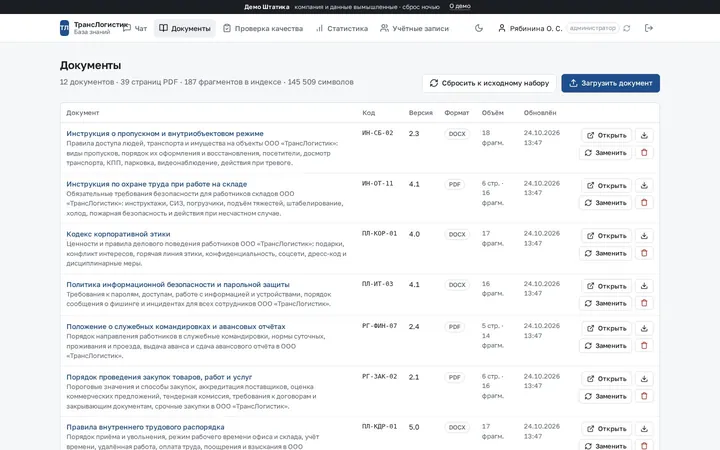The image size is (720, 450).
Task: Open Инструкция по охране труда via Открыть
Action: pyautogui.click(x=607, y=186)
